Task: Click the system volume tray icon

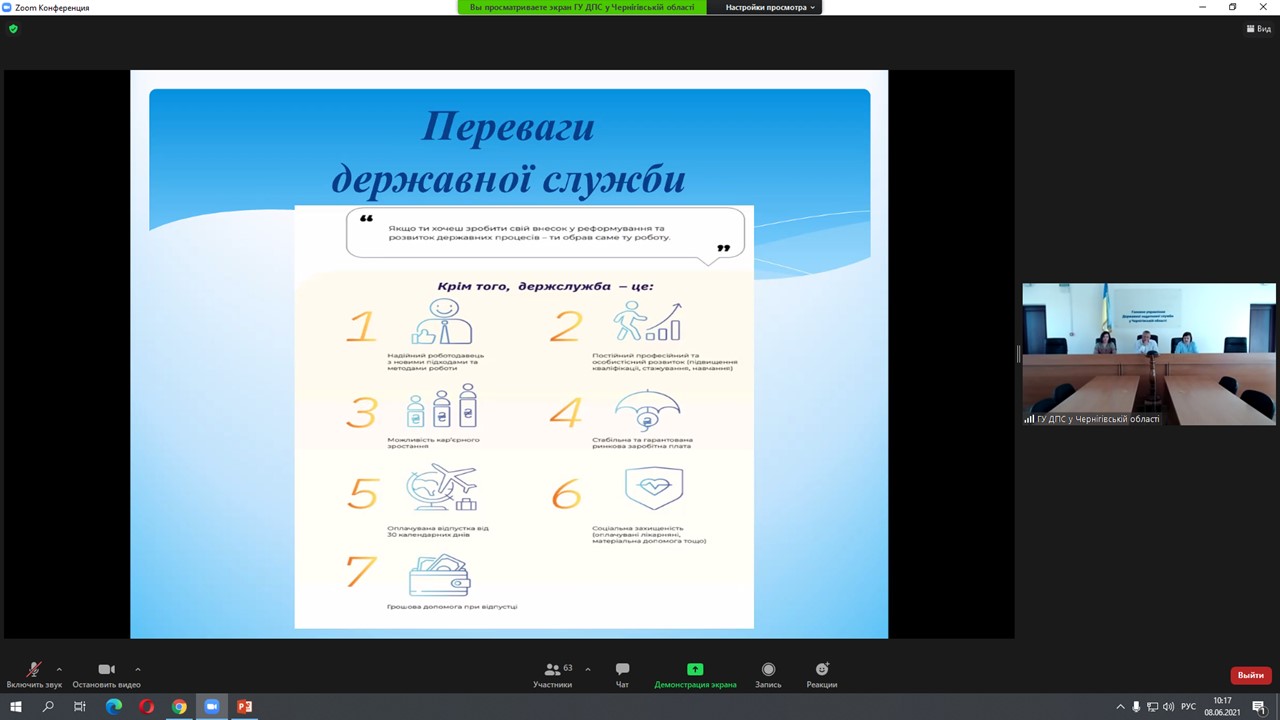Action: [x=1168, y=707]
